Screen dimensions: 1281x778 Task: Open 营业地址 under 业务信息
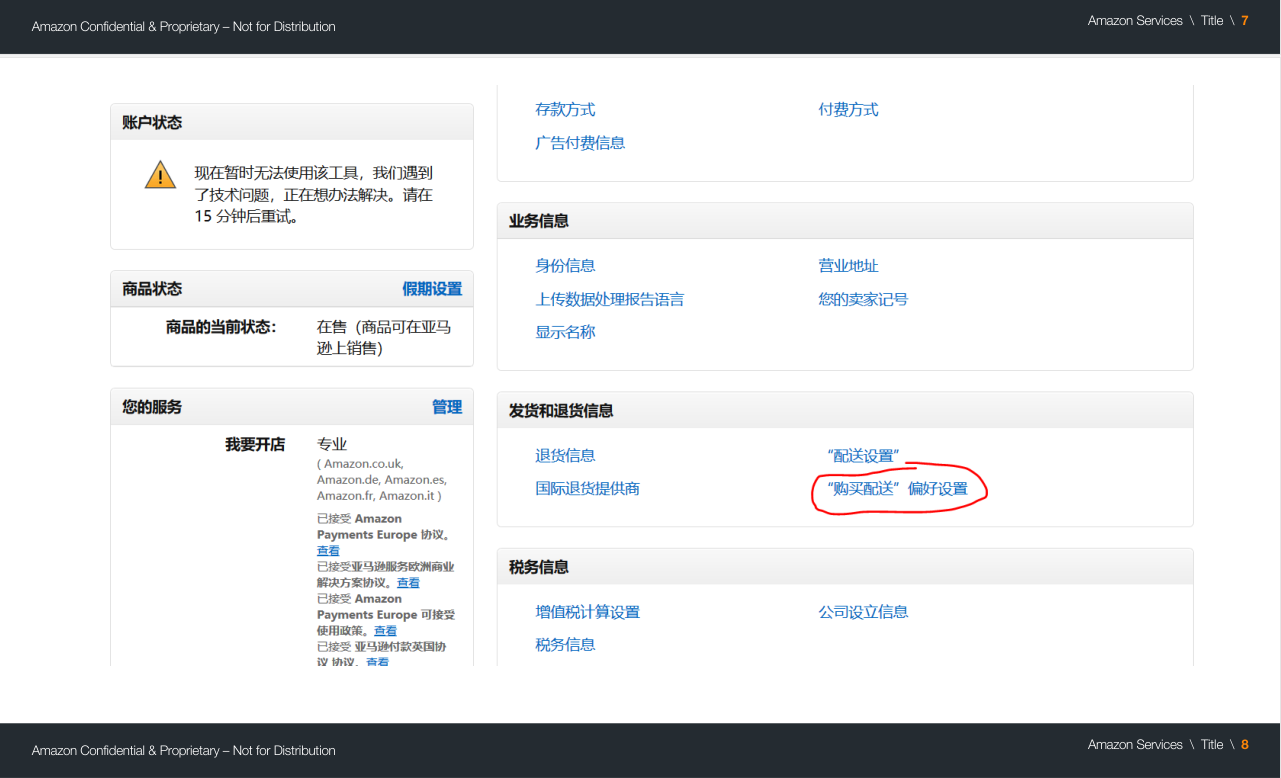[848, 266]
